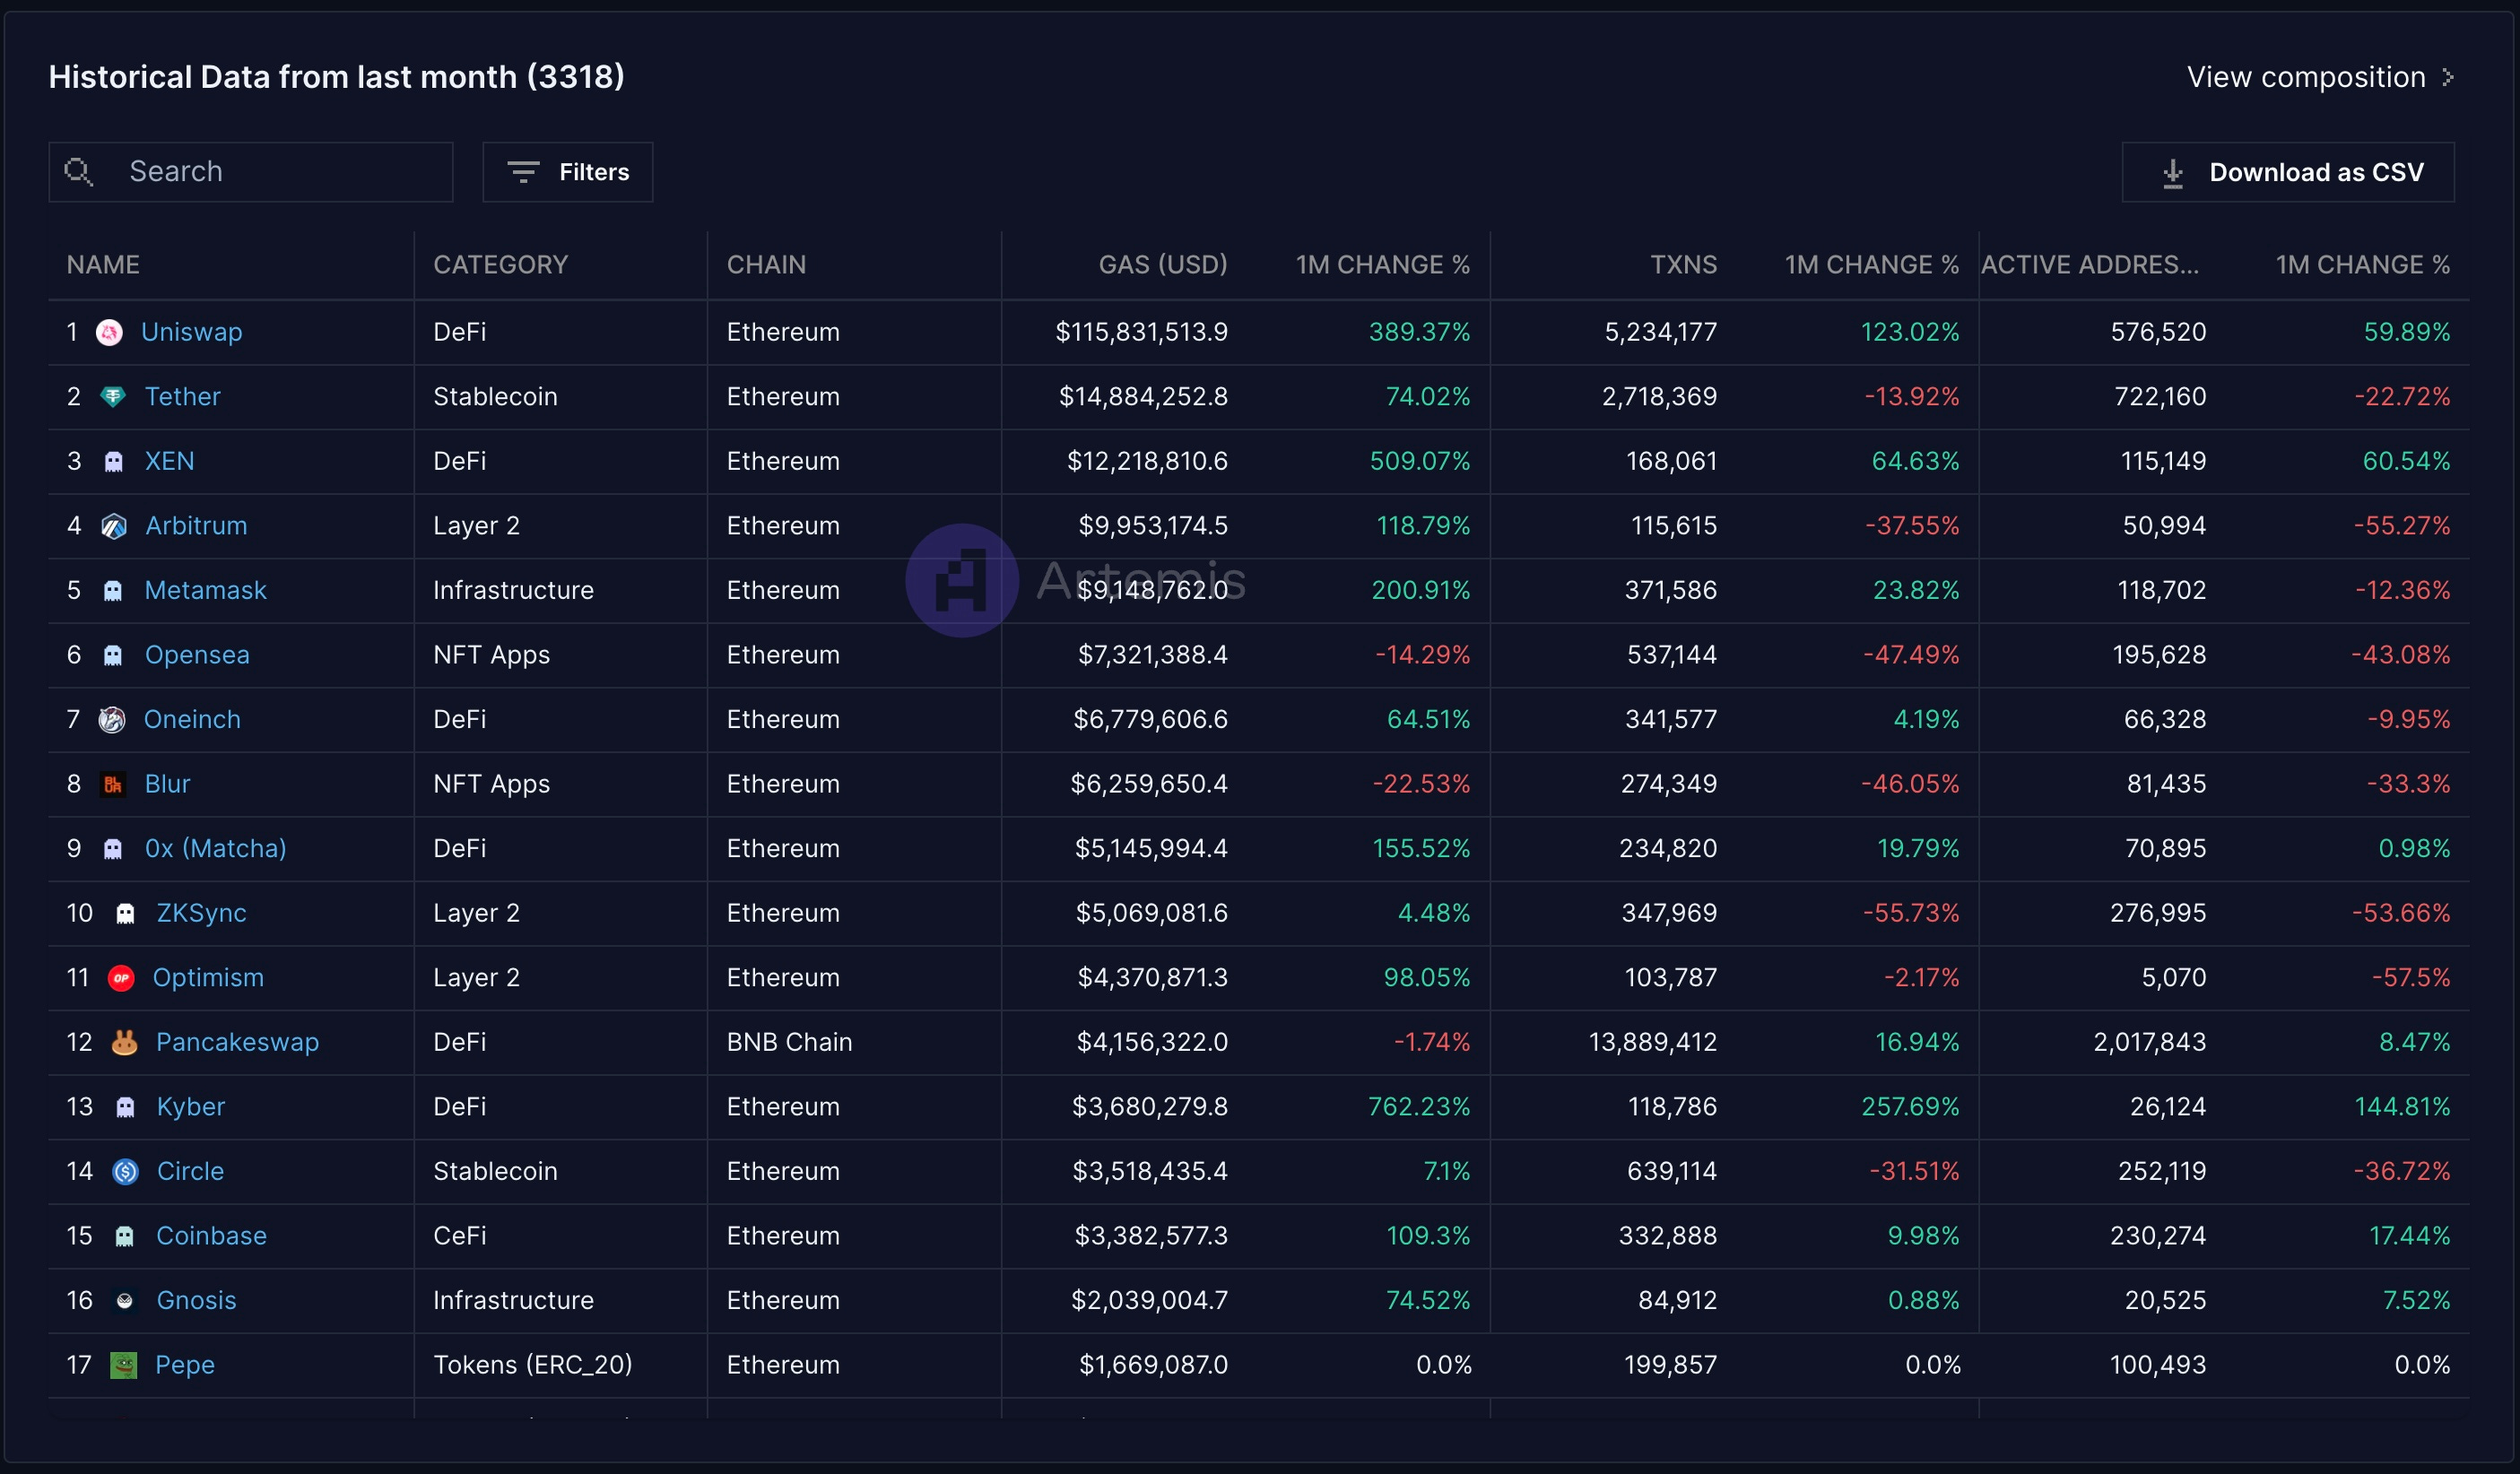The width and height of the screenshot is (2520, 1474).
Task: Click the Historical Data from last month heading
Action: (337, 77)
